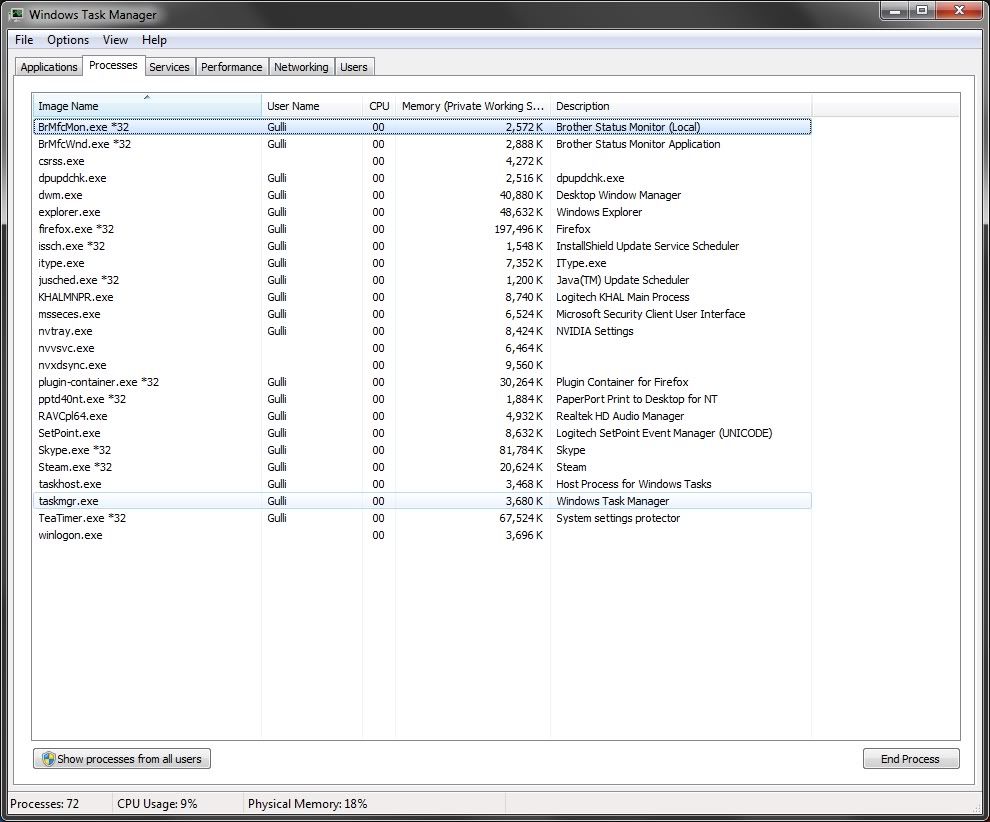990x822 pixels.
Task: Close the Windows Task Manager window
Action: tap(960, 11)
